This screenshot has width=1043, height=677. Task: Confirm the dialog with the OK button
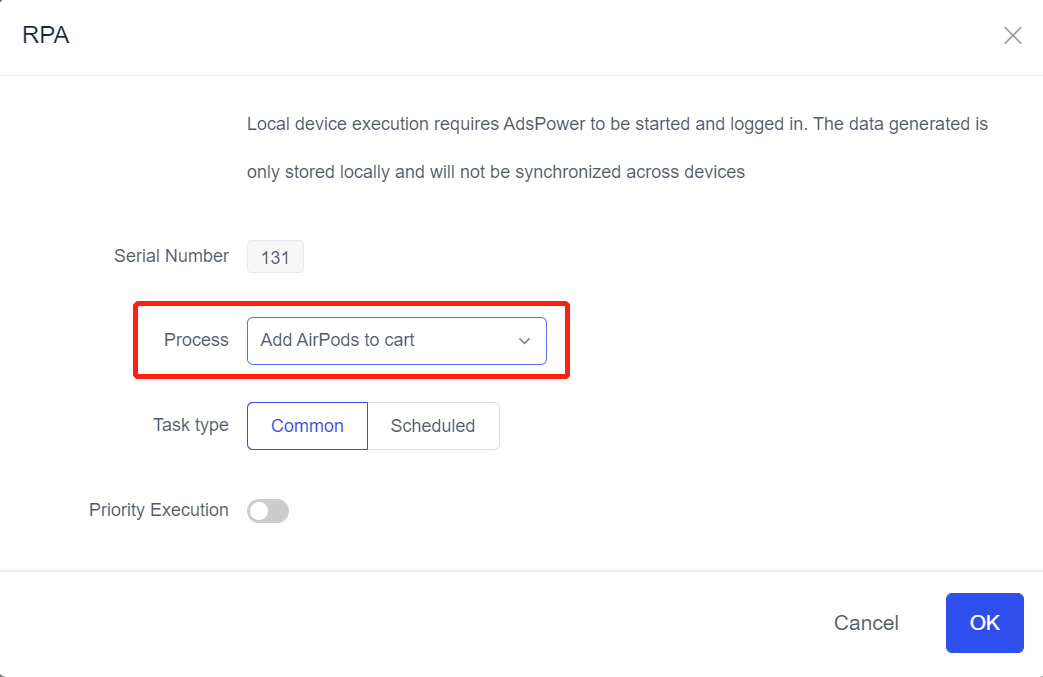coord(984,623)
